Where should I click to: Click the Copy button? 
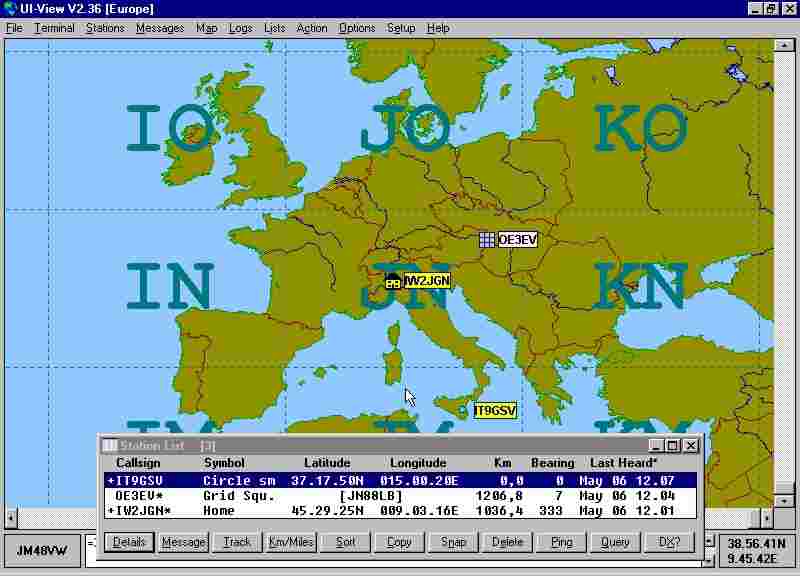pyautogui.click(x=399, y=542)
